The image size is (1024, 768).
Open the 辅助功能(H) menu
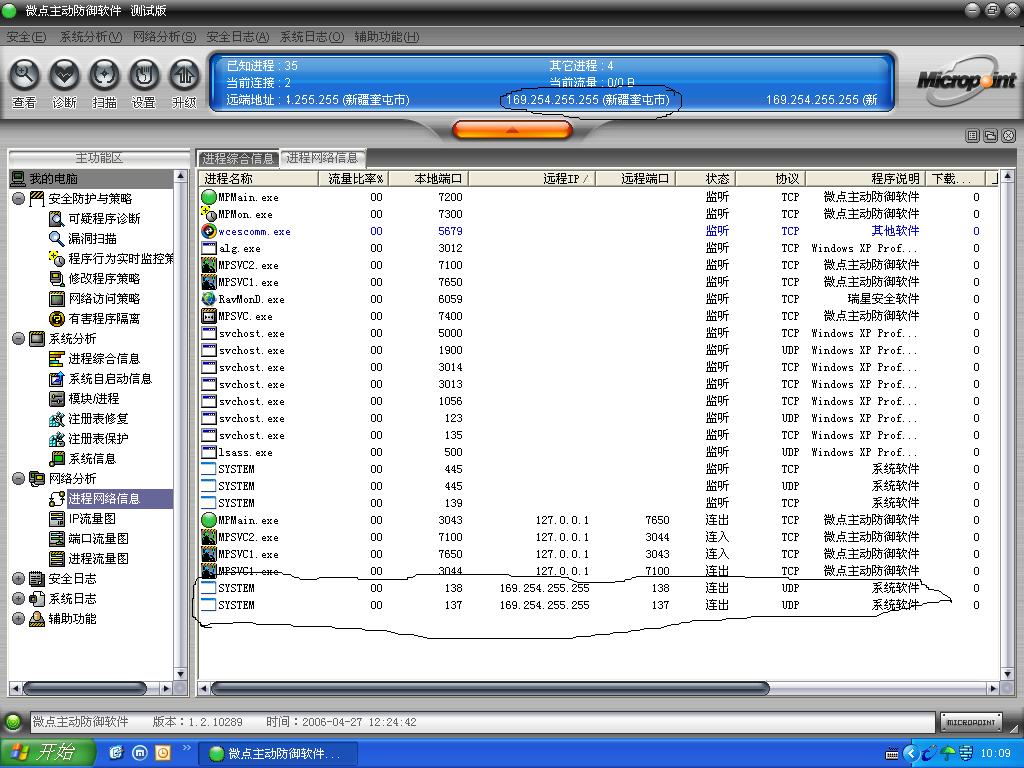[387, 37]
